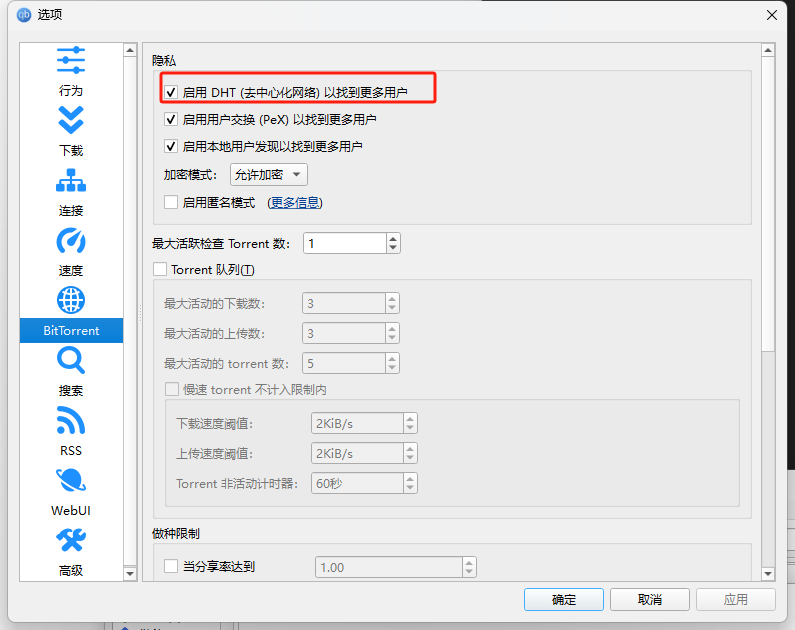This screenshot has width=795, height=630.
Task: Increase 最大活动的下载数 spinner up arrow
Action: 392,299
